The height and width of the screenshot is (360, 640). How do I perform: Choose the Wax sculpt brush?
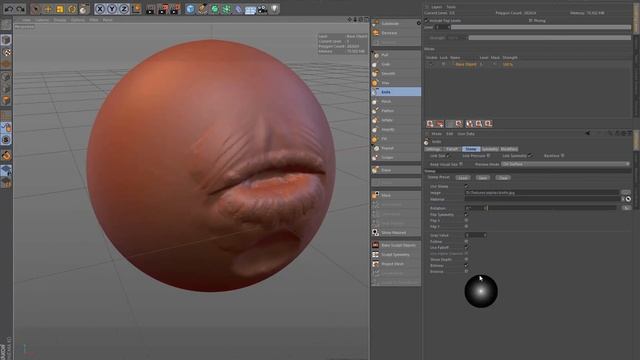coord(396,83)
